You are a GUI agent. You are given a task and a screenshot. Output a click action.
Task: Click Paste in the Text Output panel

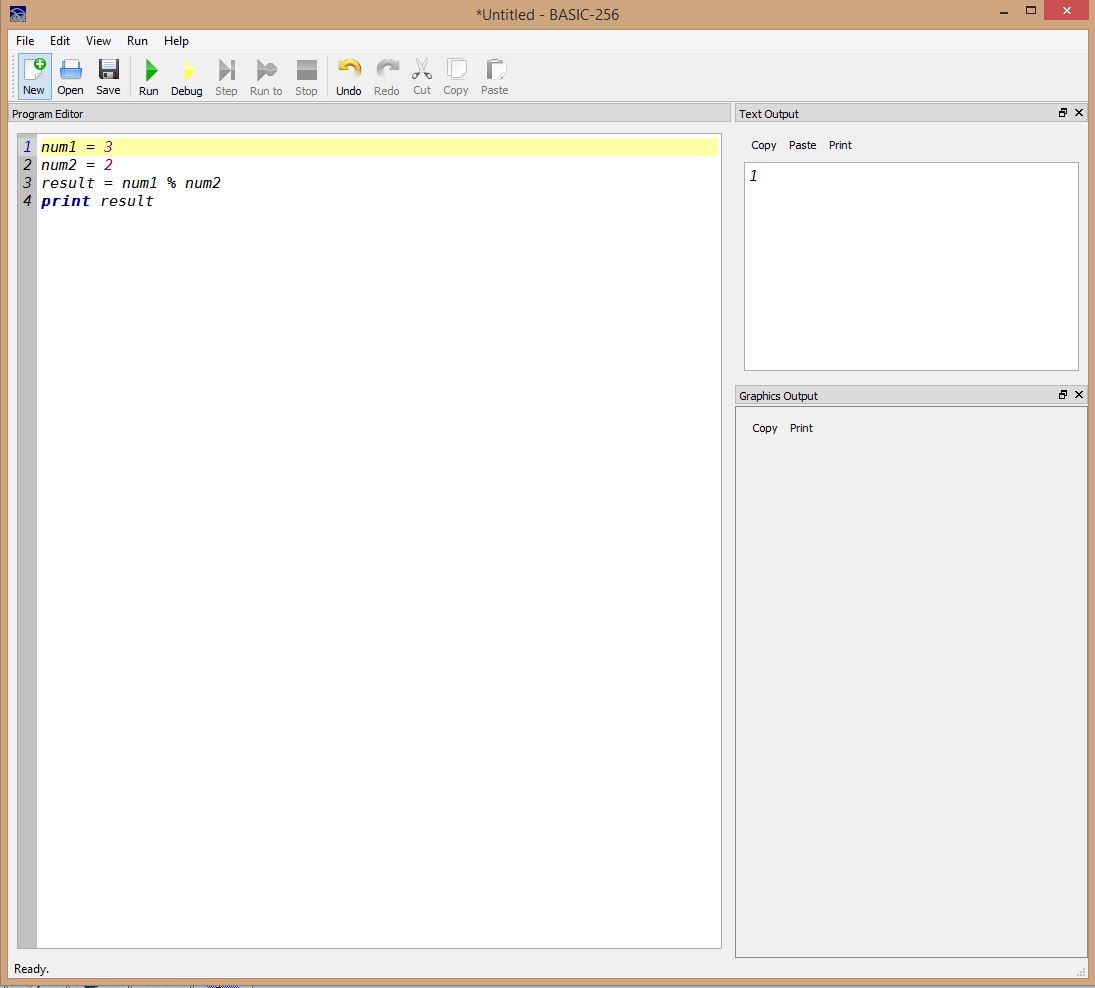(x=802, y=145)
